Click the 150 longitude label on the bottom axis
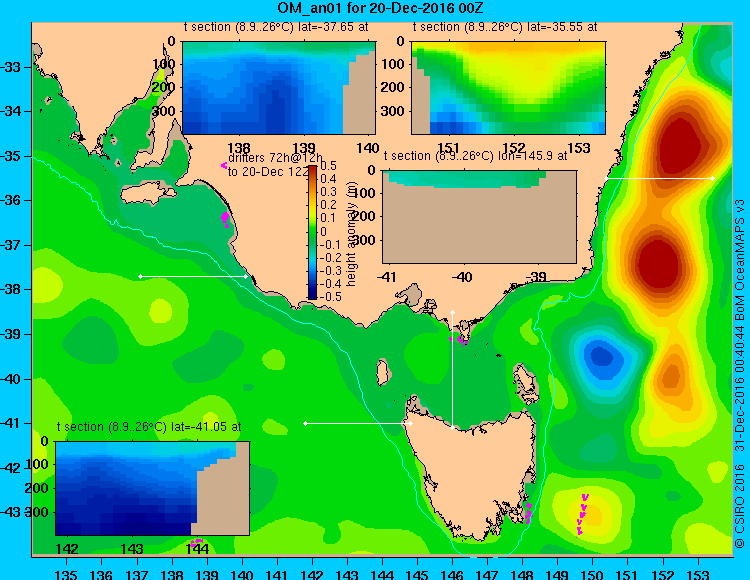The height and width of the screenshot is (580, 750). coord(593,575)
